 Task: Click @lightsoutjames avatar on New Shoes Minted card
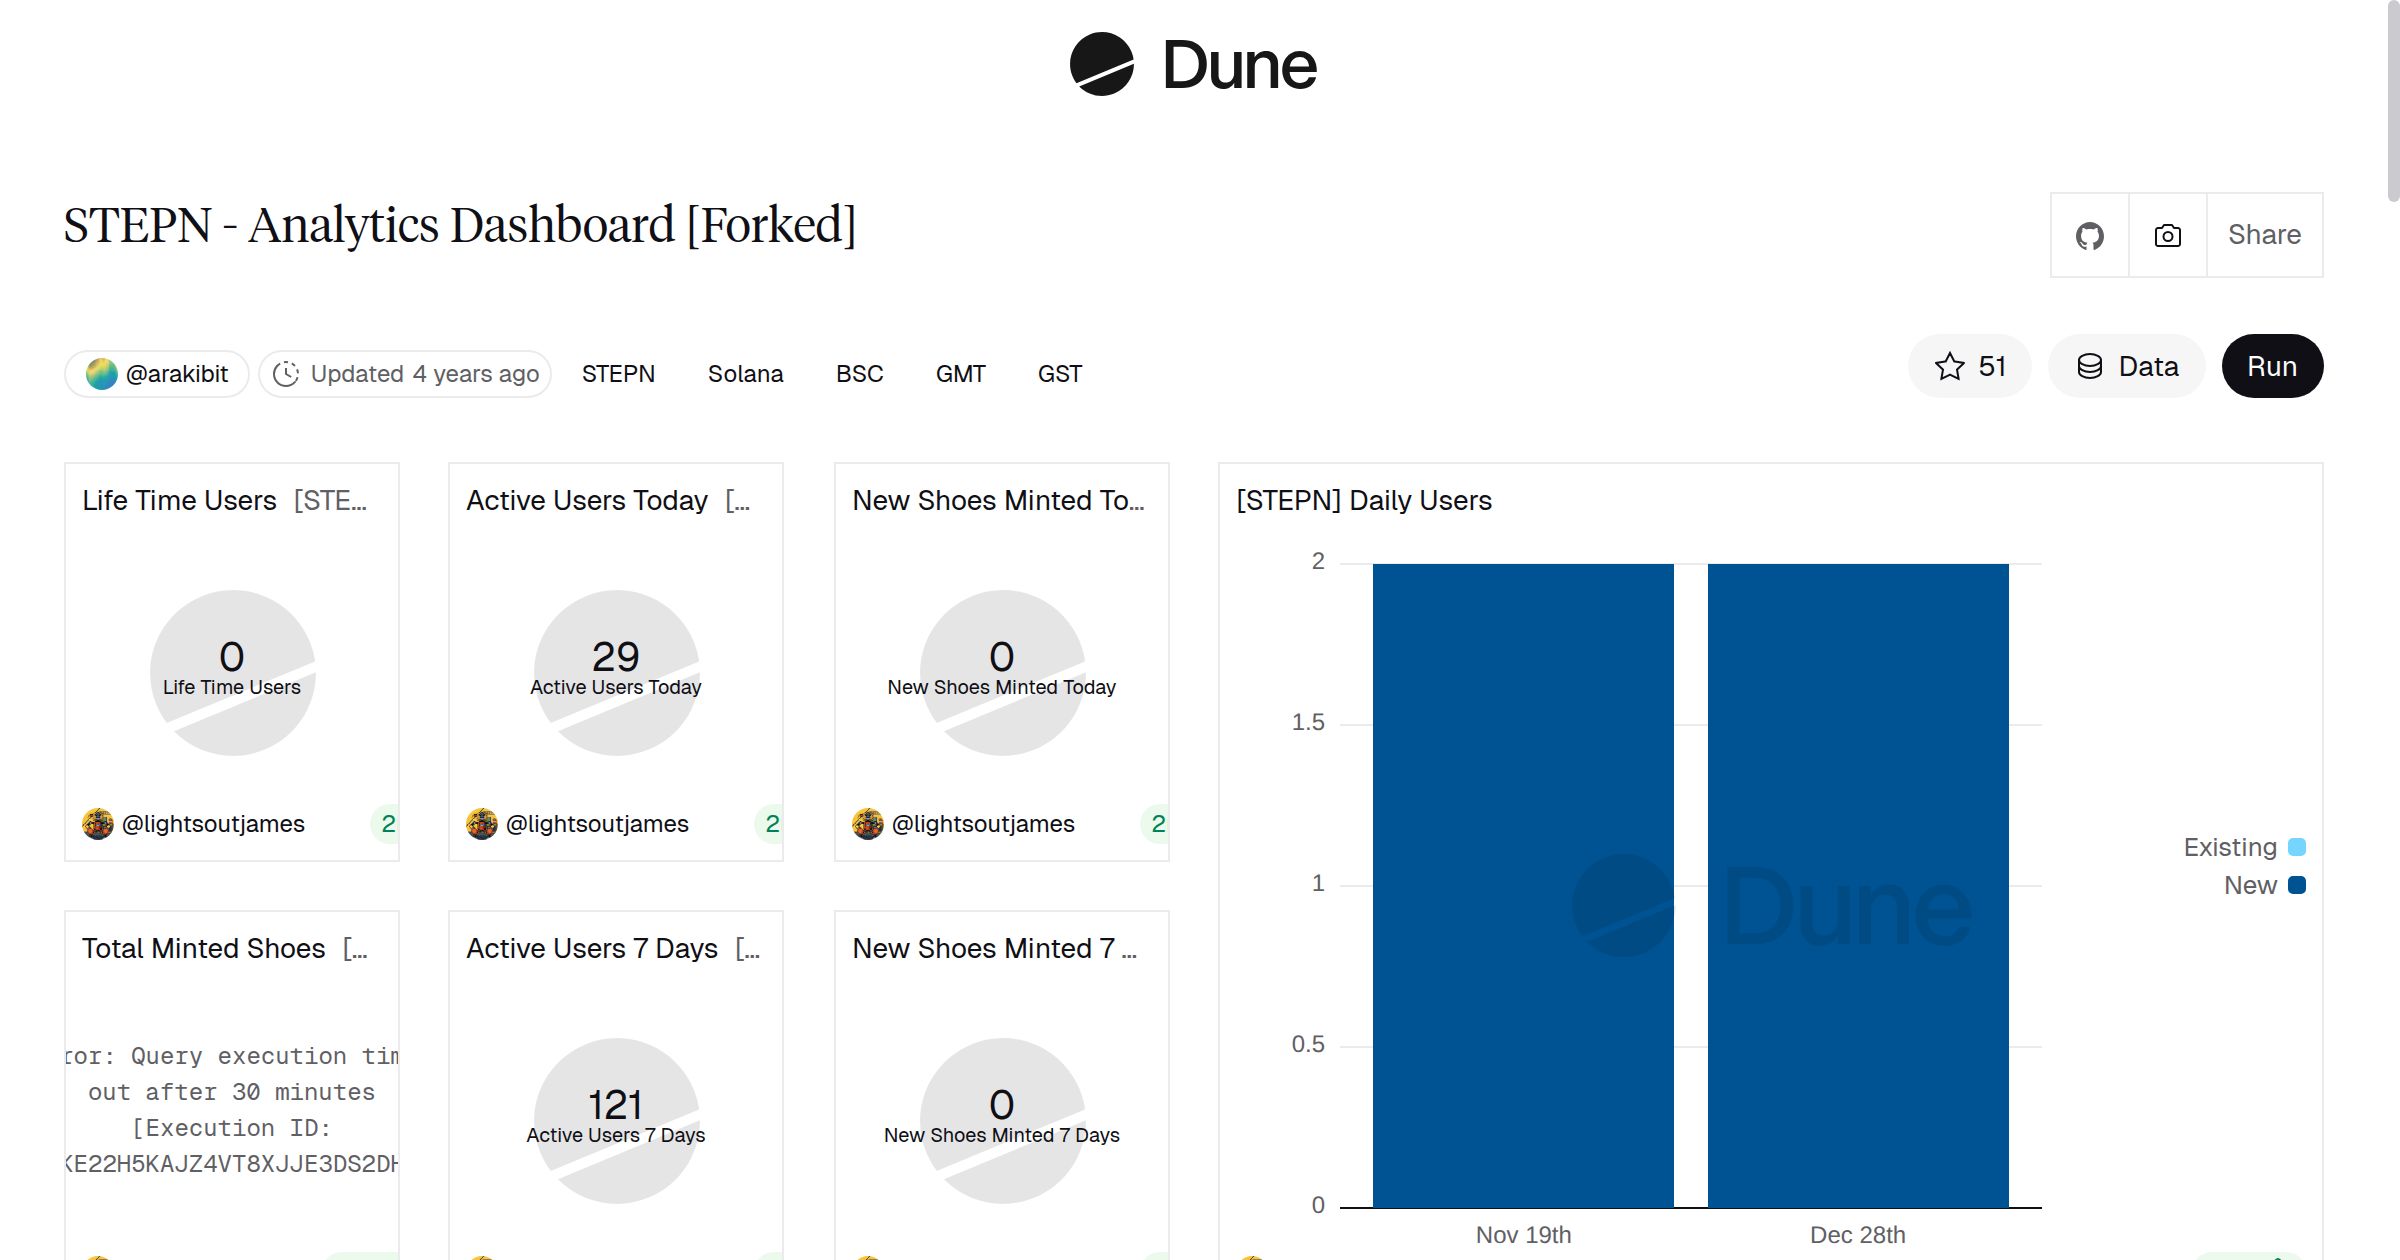[866, 823]
